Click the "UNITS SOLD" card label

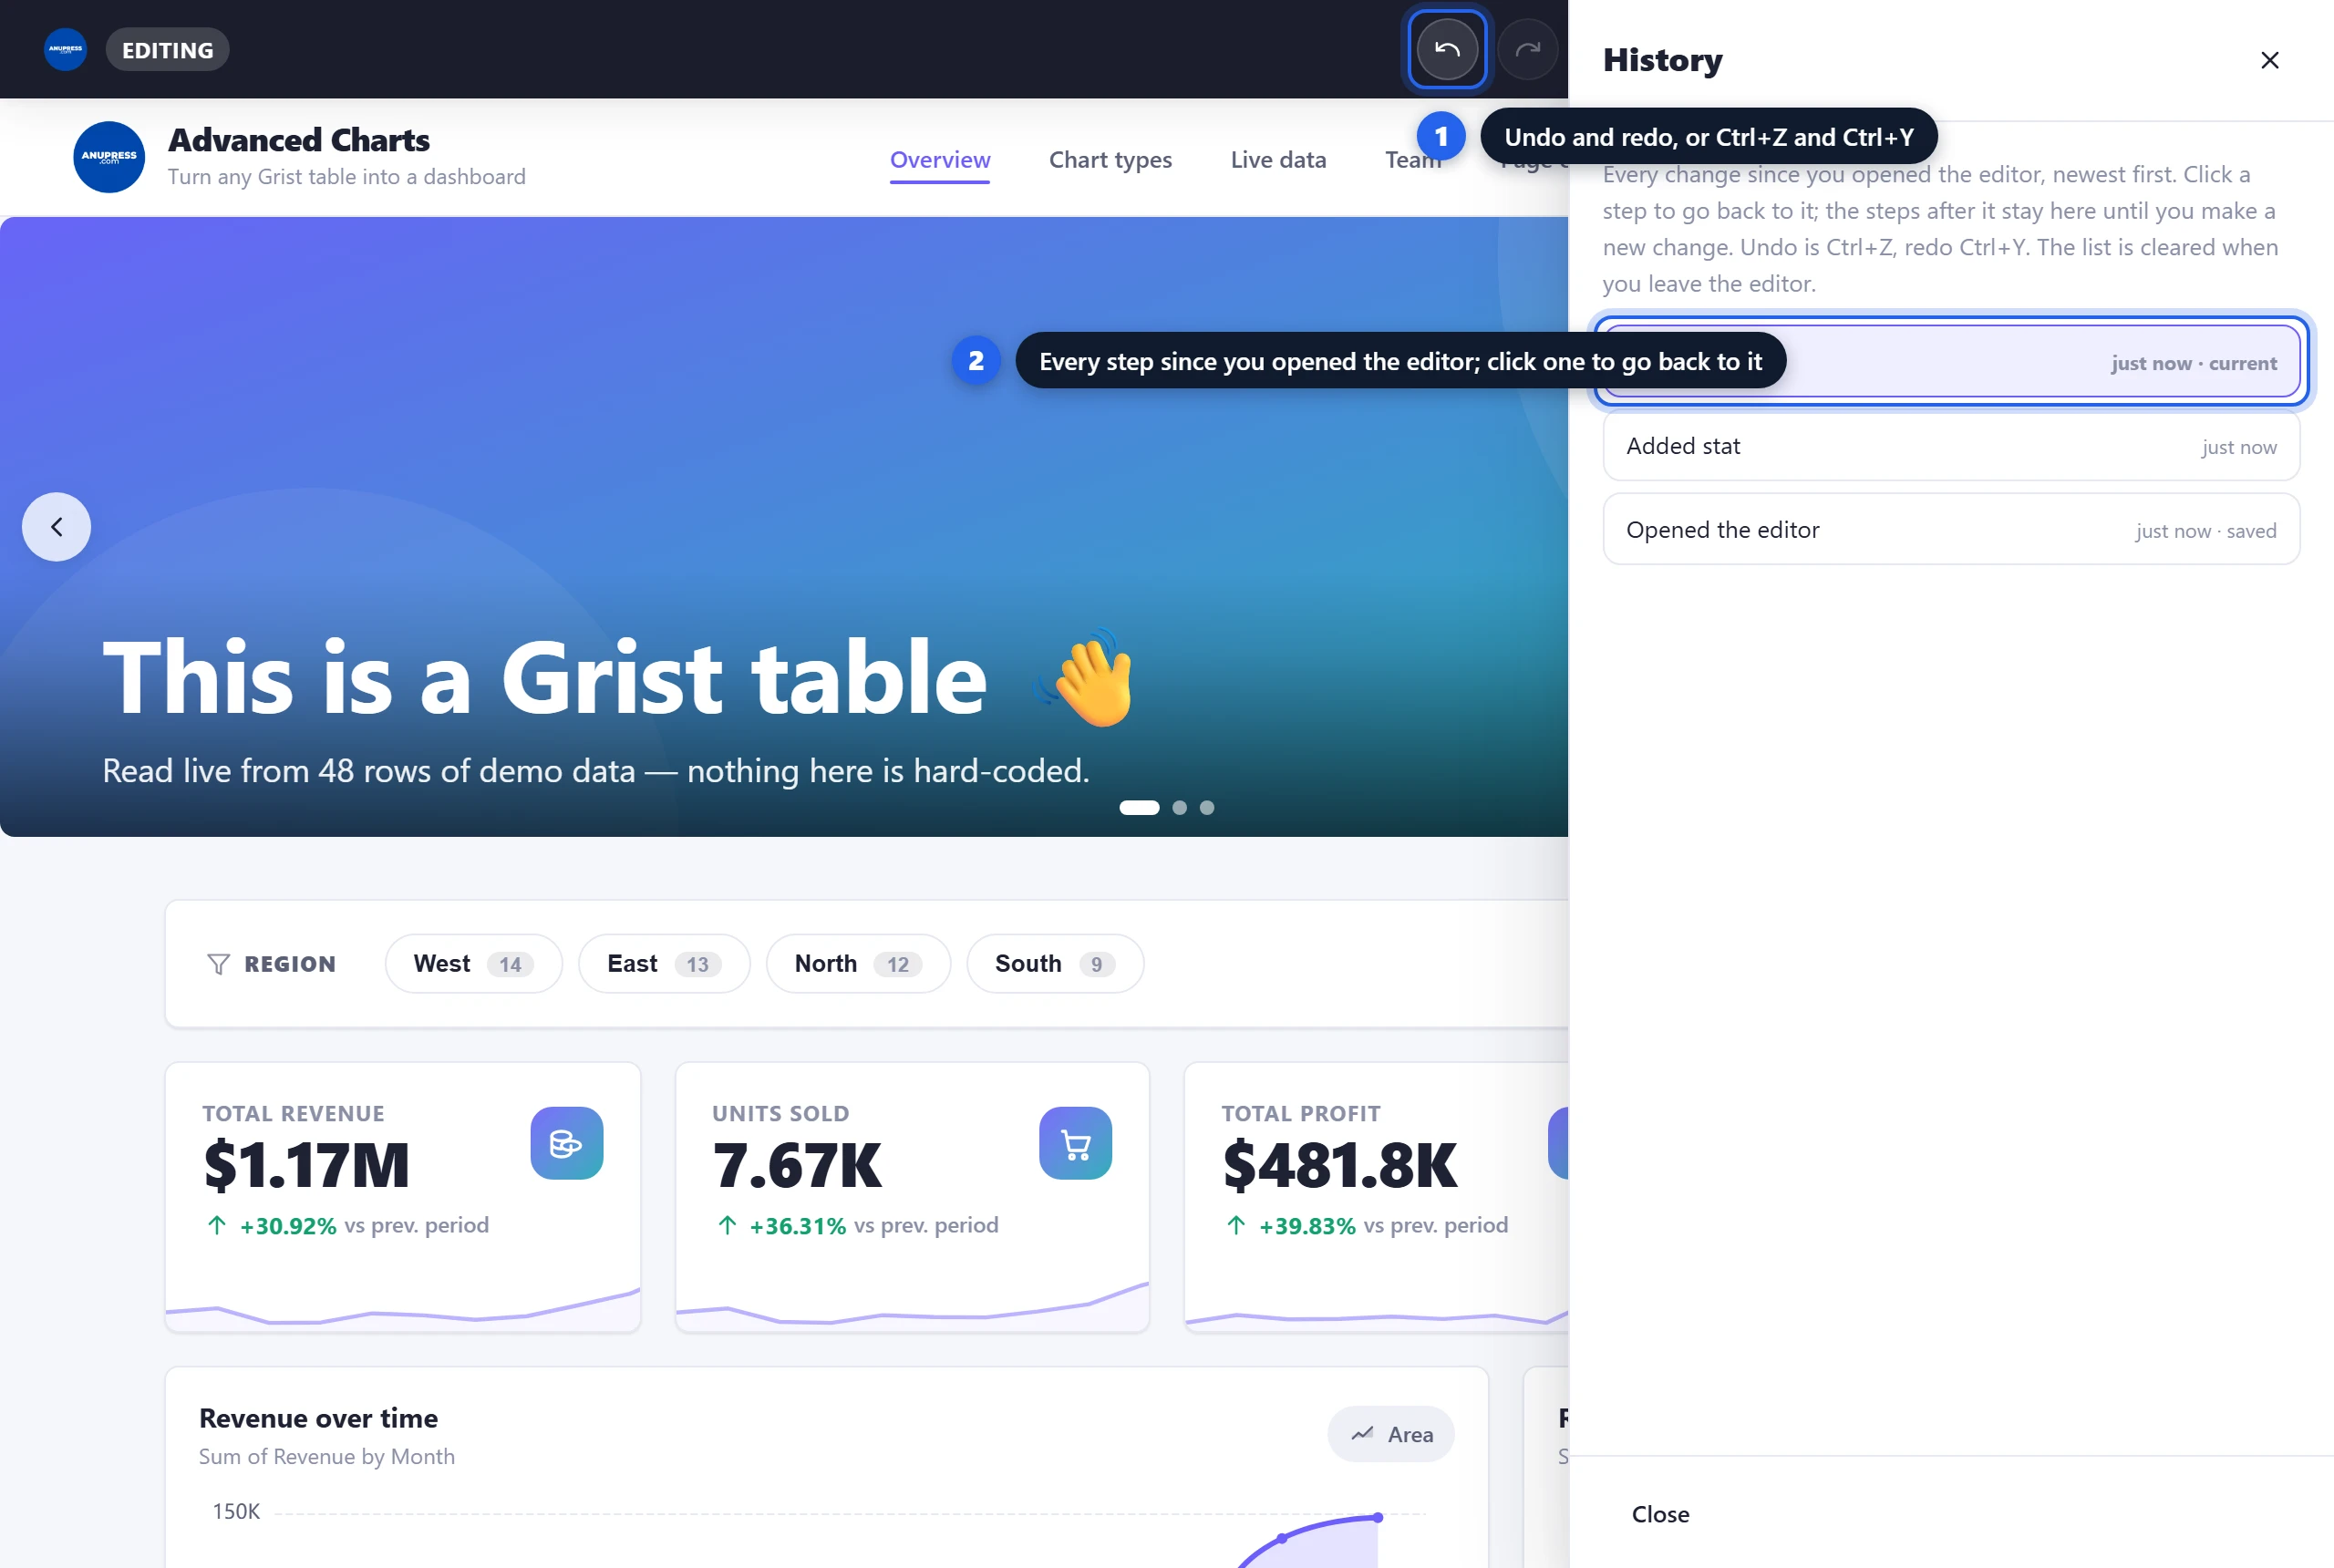pyautogui.click(x=780, y=1114)
